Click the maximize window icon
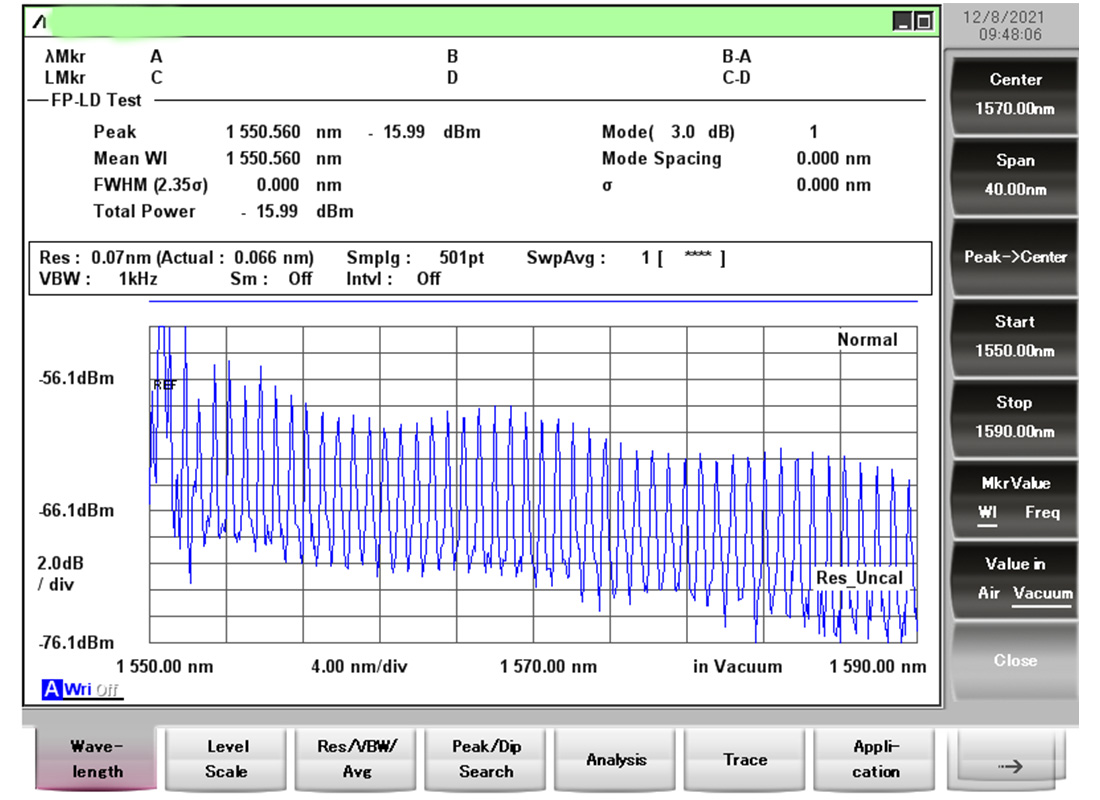The width and height of the screenshot is (1100, 800). [x=923, y=21]
